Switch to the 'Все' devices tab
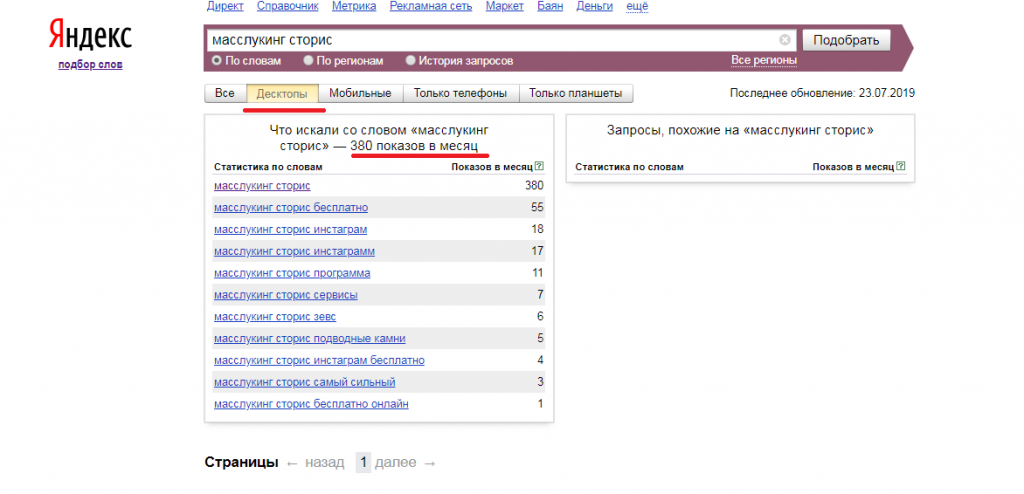The width and height of the screenshot is (1024, 494). (x=225, y=93)
